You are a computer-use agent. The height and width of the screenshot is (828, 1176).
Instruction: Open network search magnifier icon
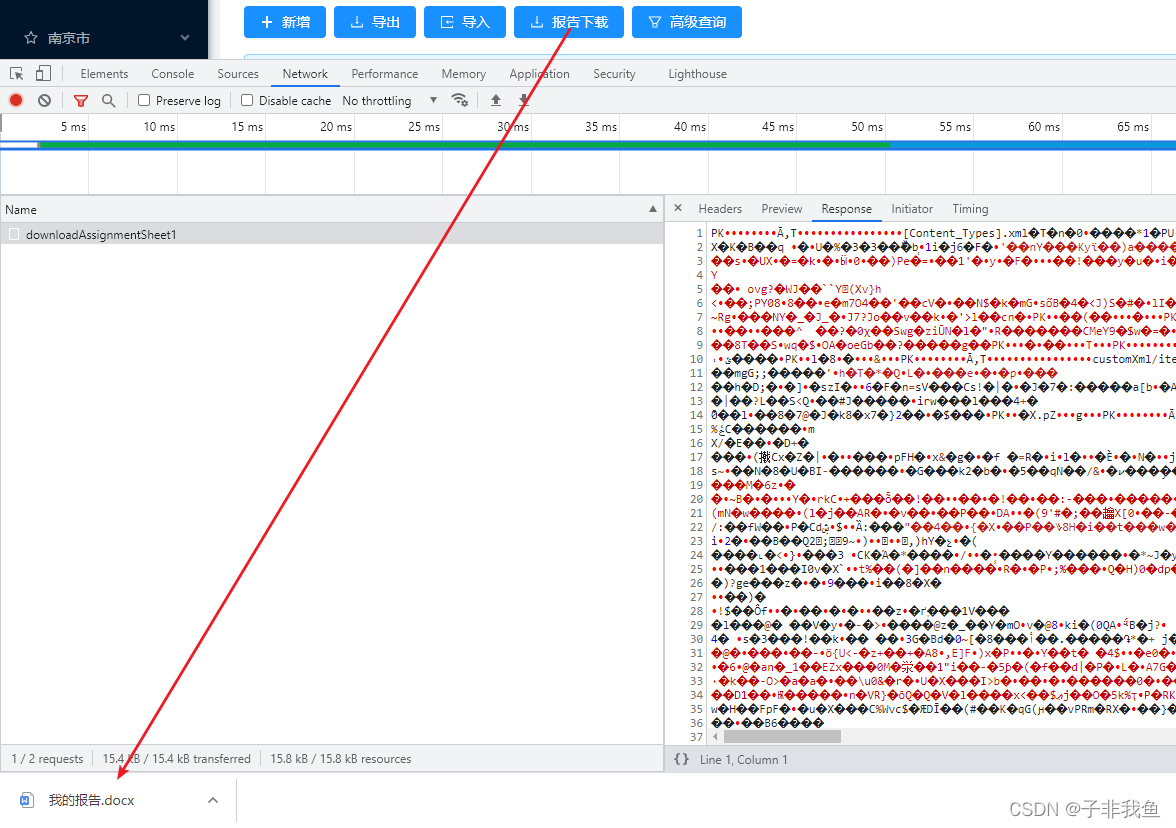109,100
